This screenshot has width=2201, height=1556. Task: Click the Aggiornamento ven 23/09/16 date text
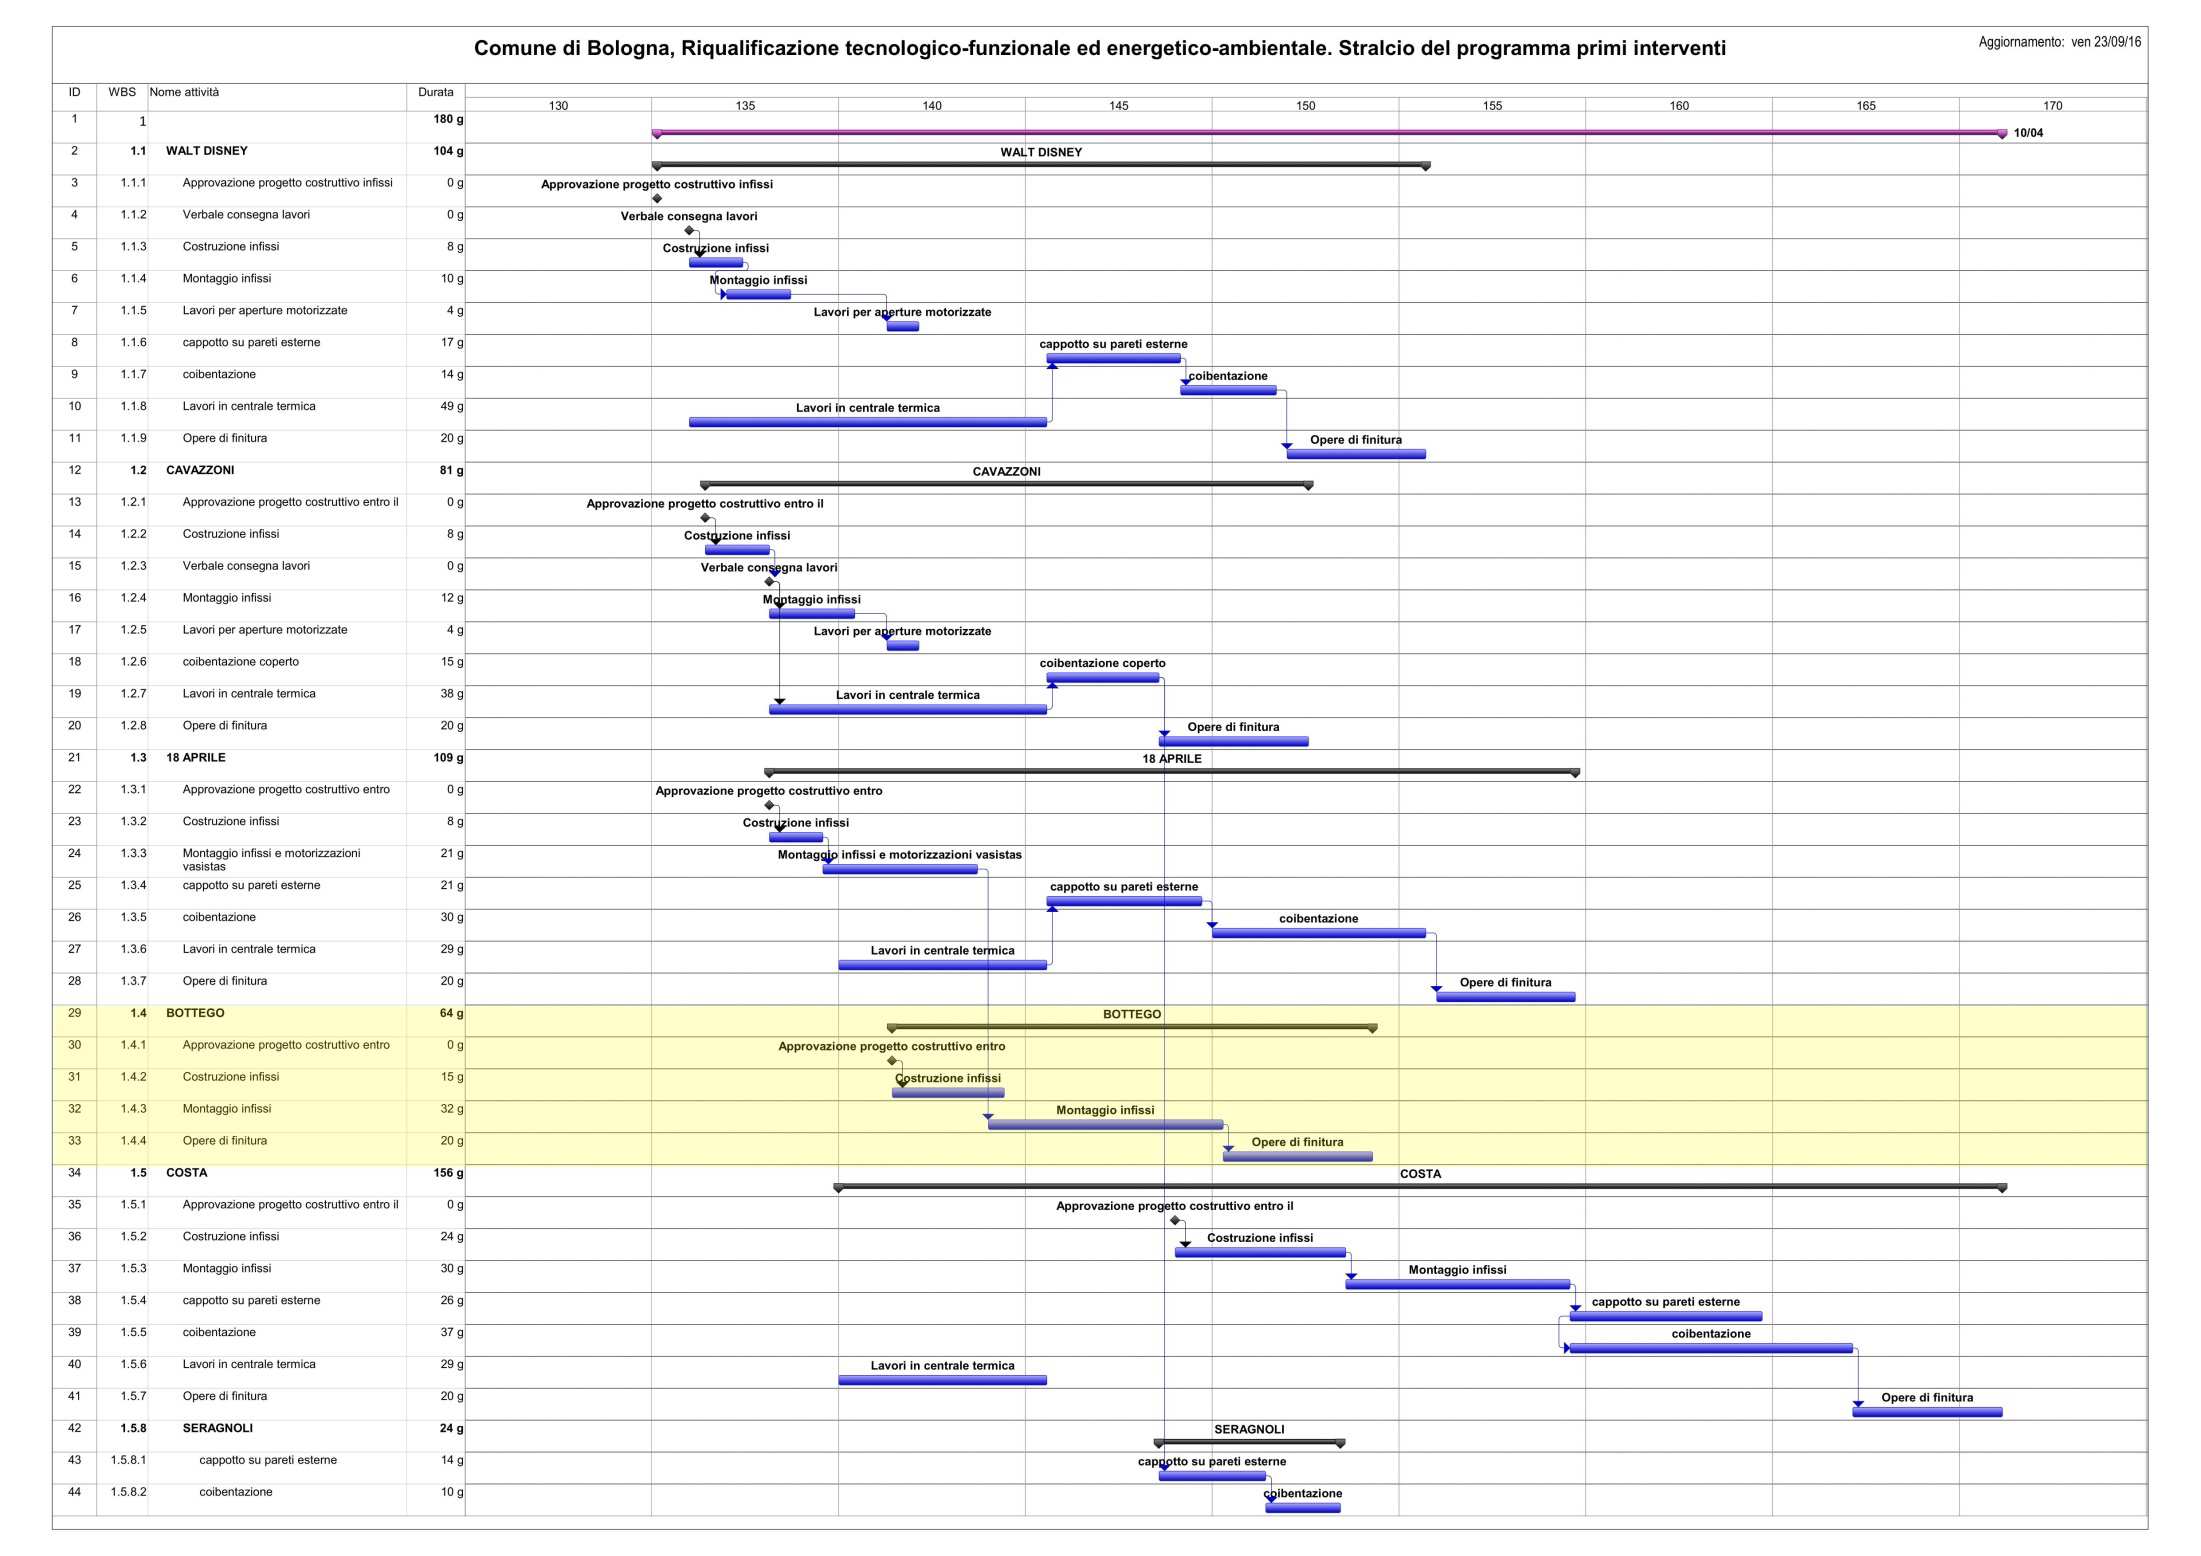coord(2060,42)
